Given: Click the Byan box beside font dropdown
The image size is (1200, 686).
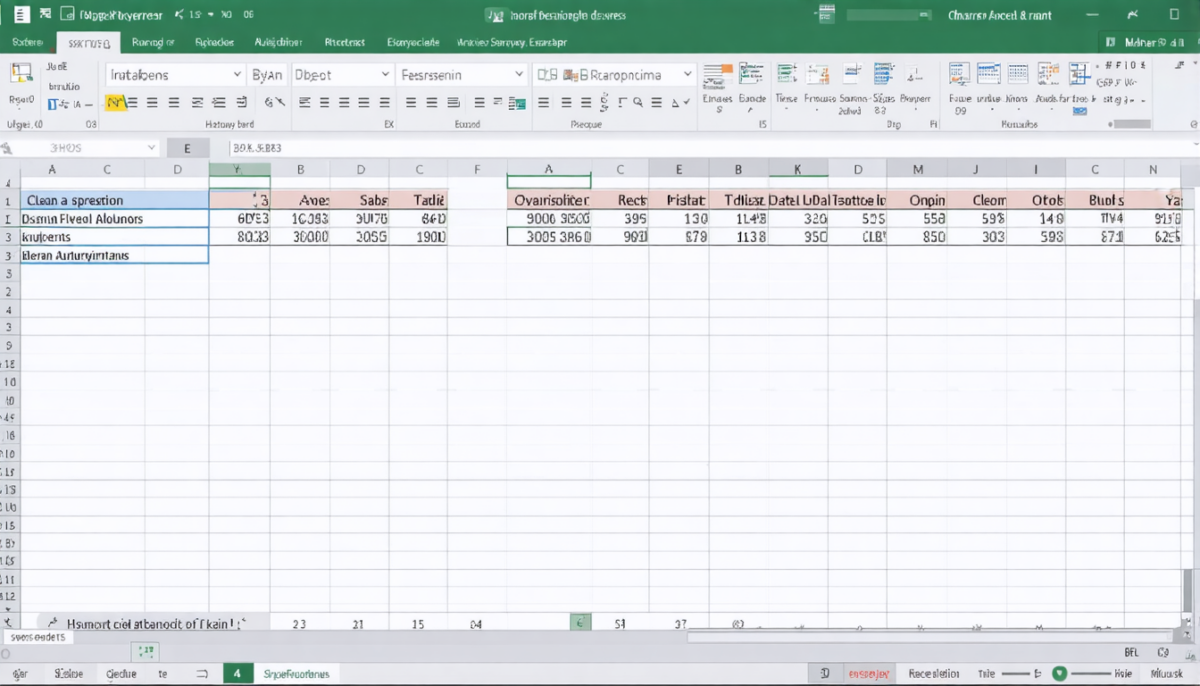Looking at the screenshot, I should pyautogui.click(x=267, y=74).
